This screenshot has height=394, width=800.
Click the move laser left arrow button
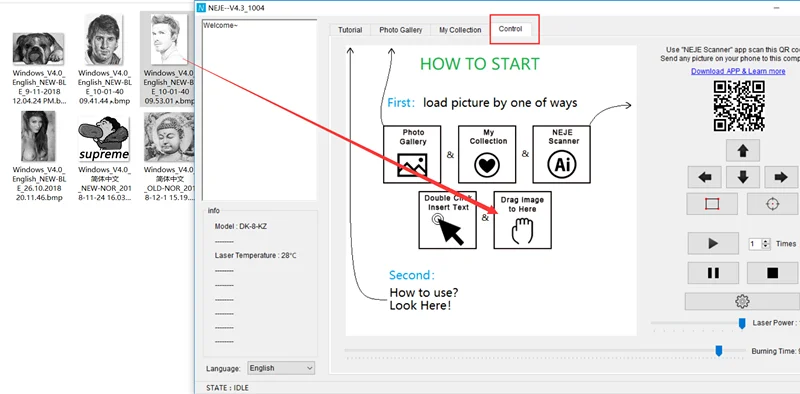pos(705,177)
